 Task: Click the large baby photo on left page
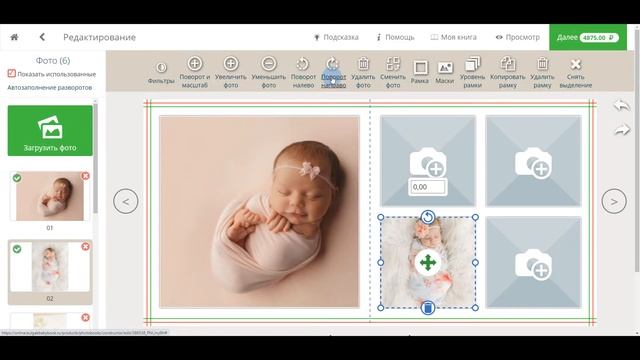(259, 211)
